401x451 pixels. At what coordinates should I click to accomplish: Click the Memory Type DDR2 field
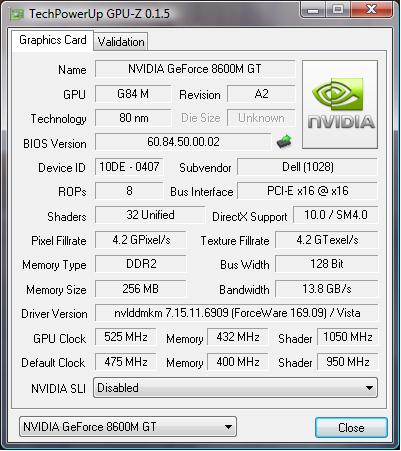click(x=141, y=264)
